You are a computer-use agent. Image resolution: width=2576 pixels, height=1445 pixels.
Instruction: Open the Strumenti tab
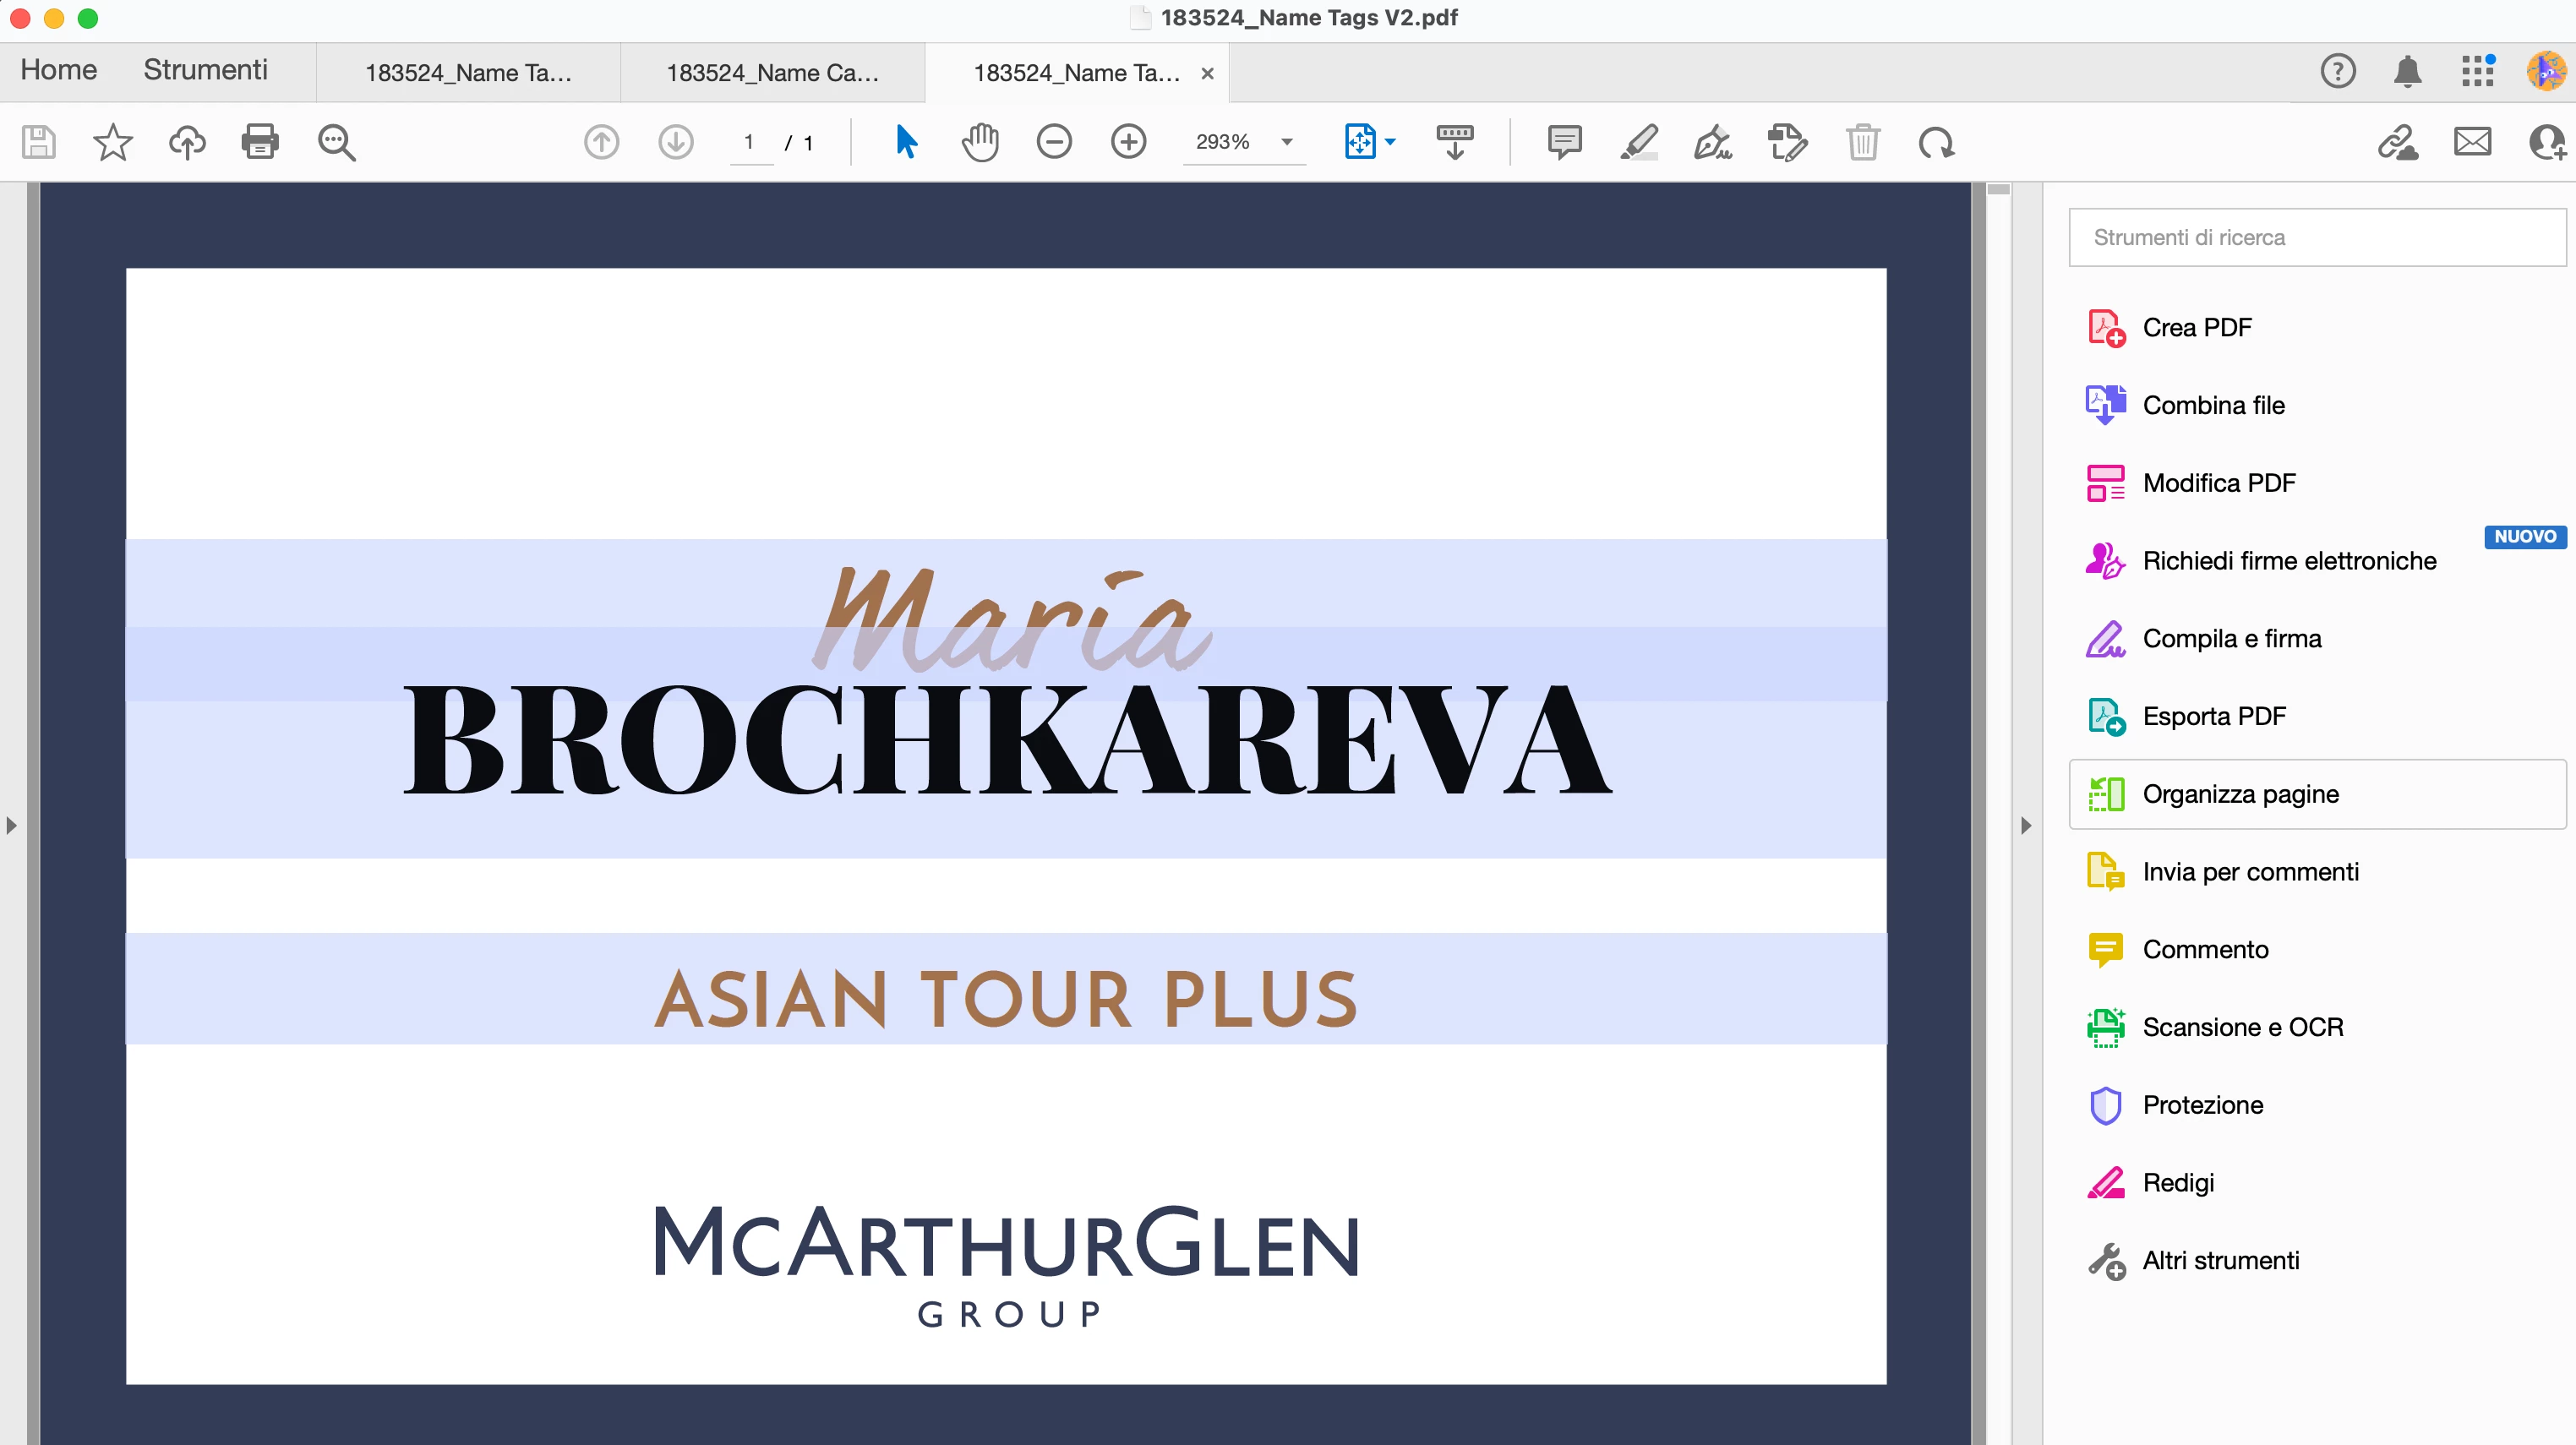[205, 70]
